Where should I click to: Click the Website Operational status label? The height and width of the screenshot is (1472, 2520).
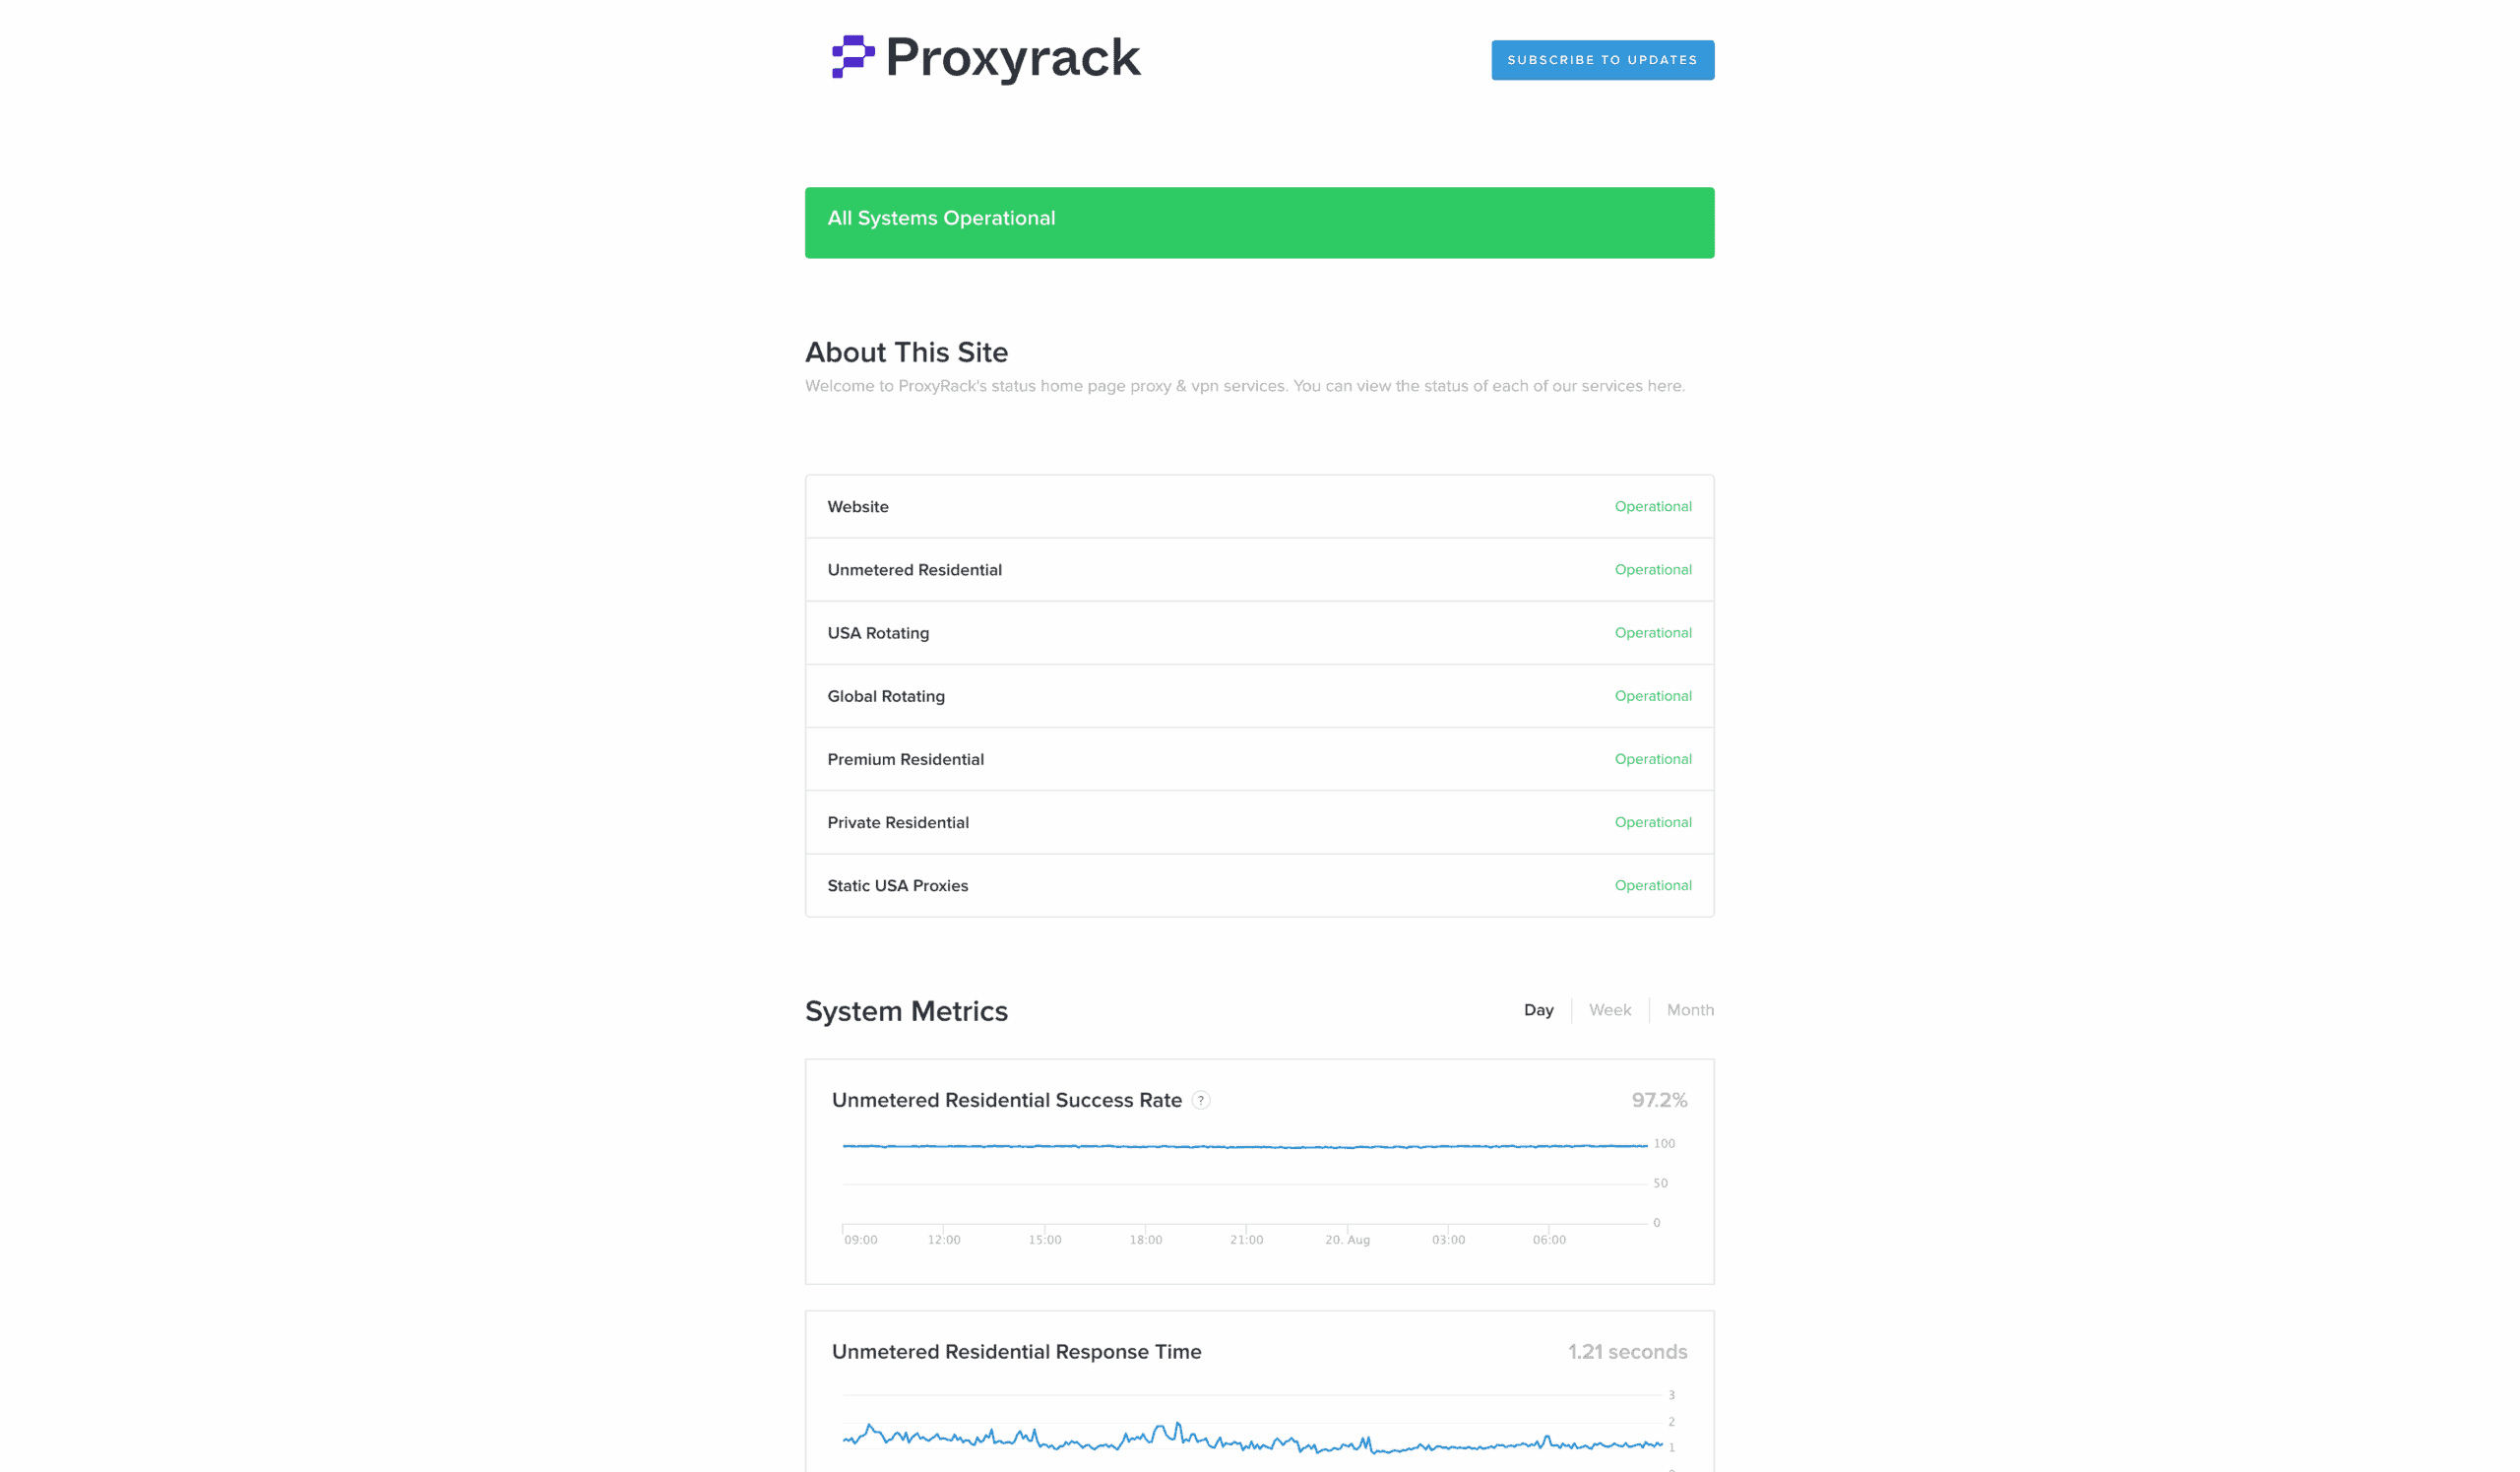pyautogui.click(x=1652, y=507)
